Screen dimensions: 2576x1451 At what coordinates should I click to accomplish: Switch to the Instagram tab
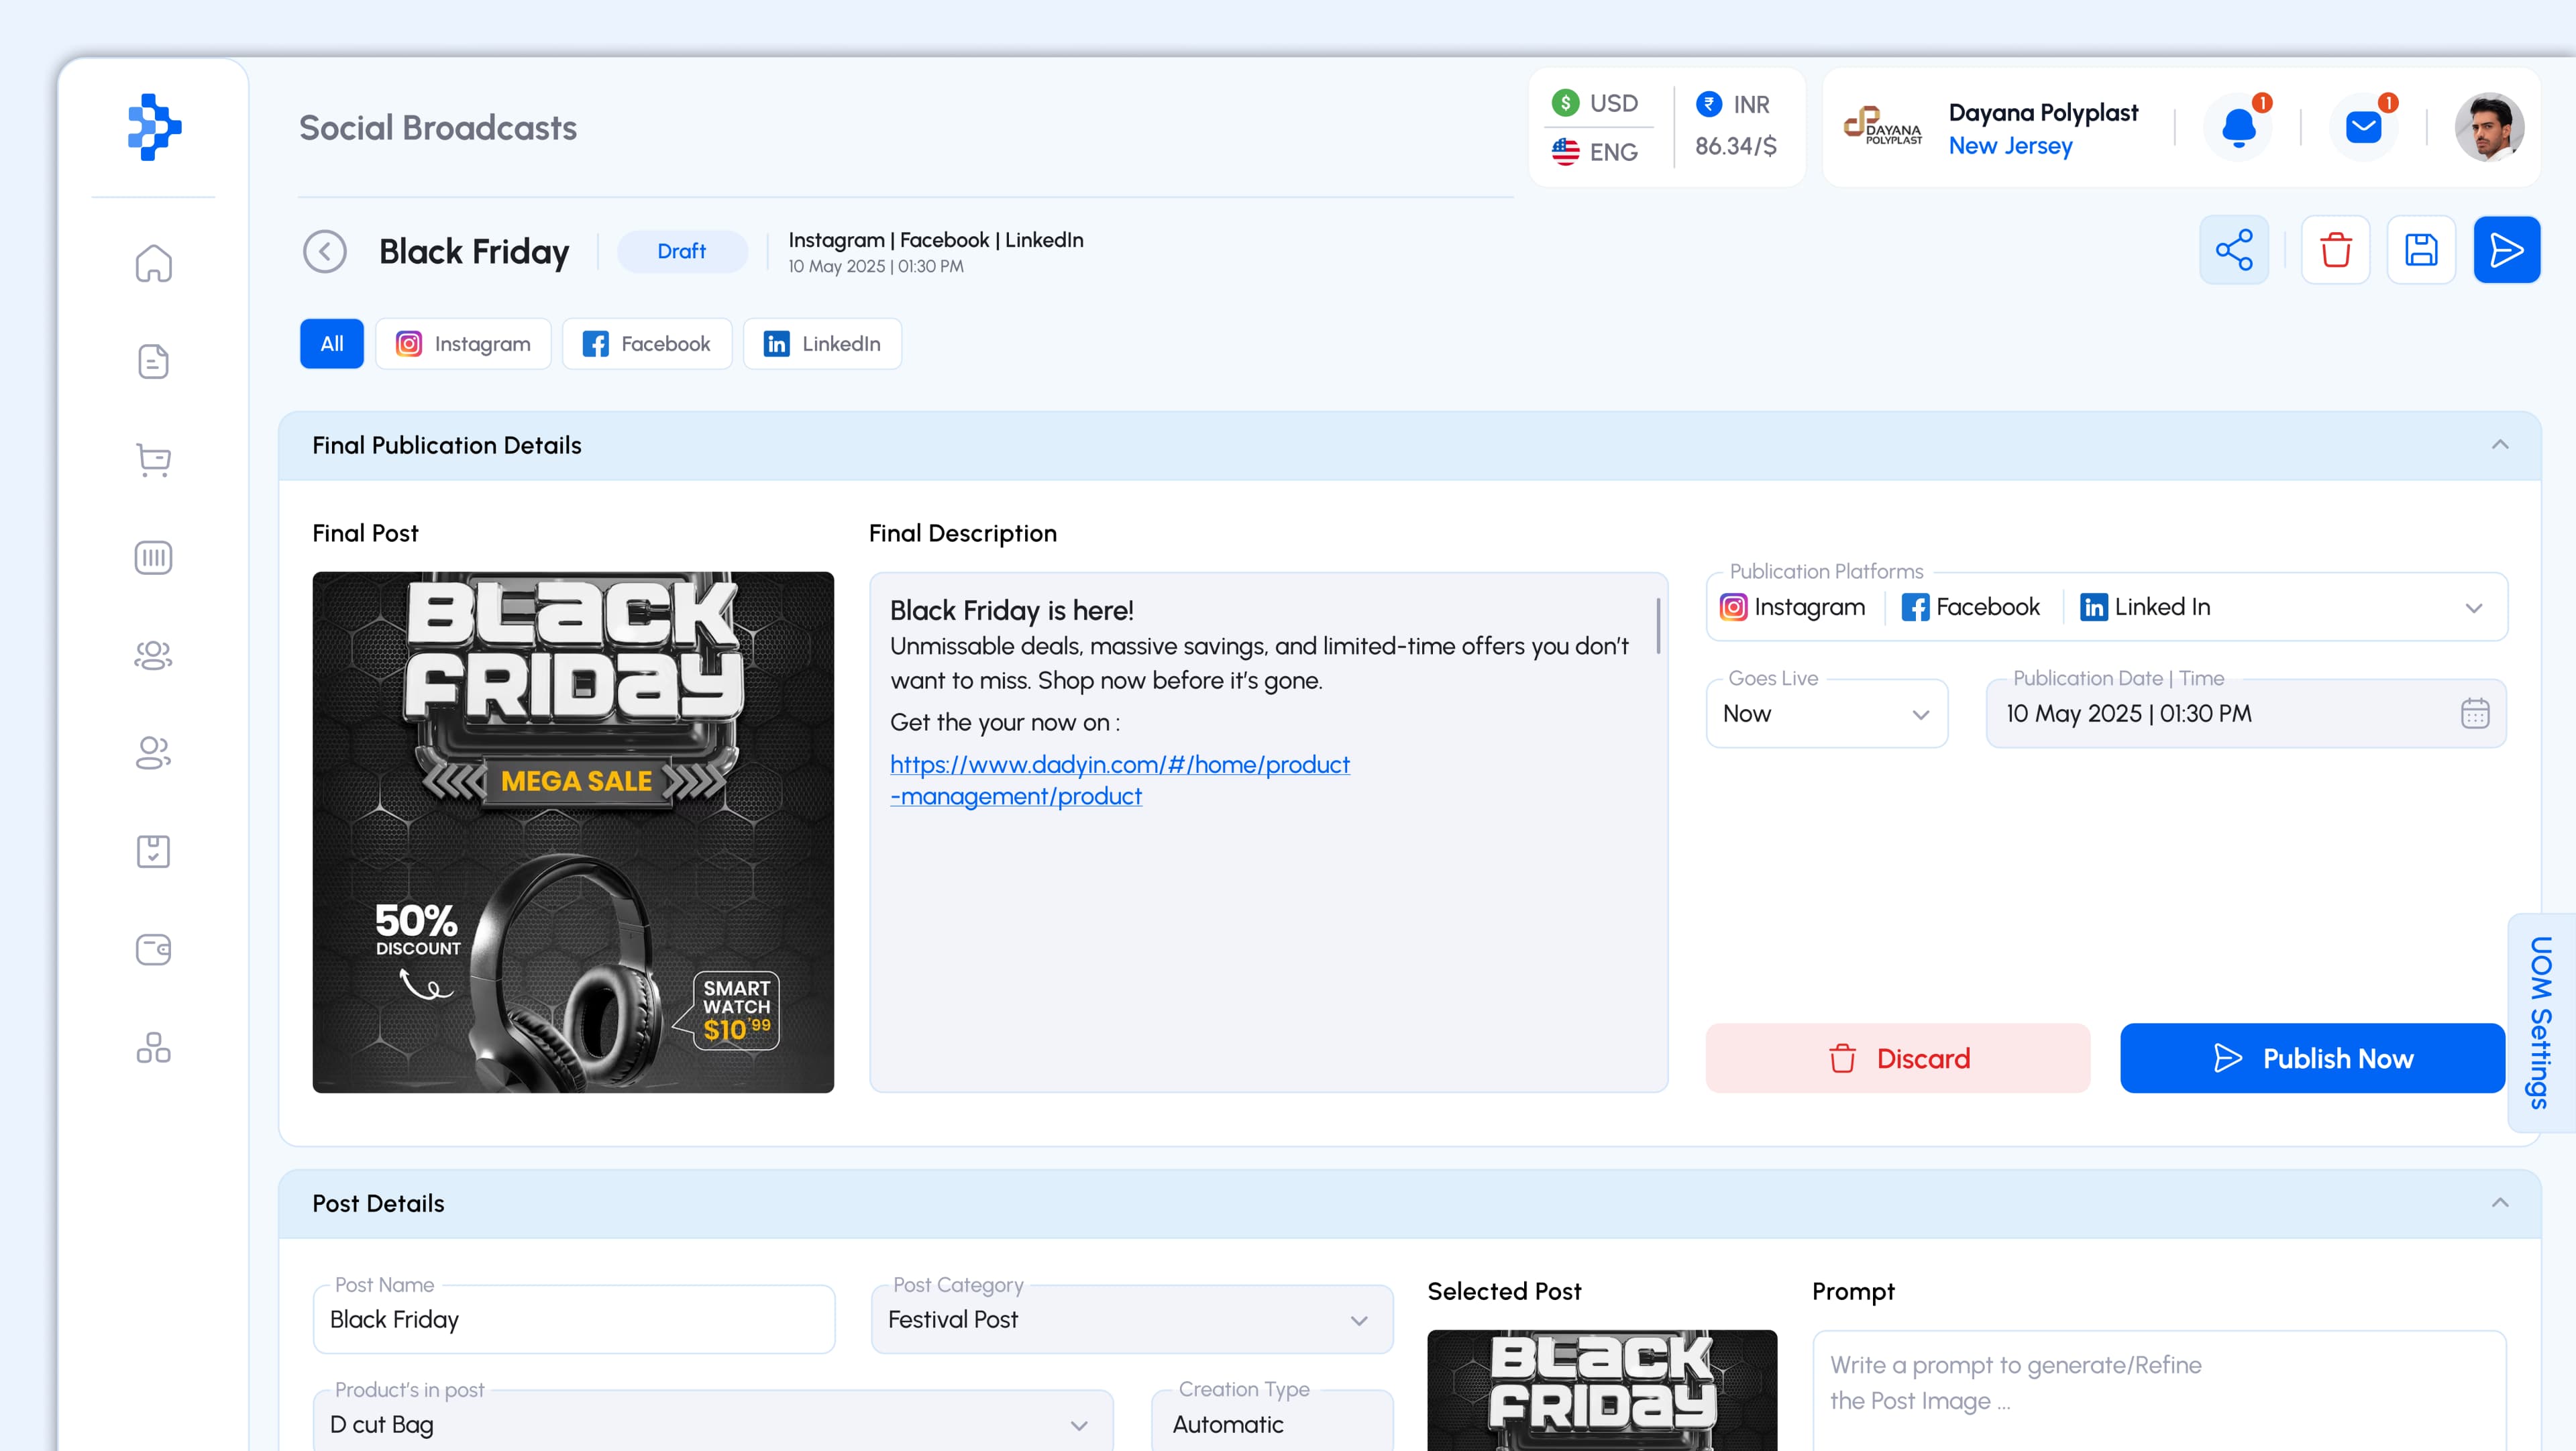coord(463,344)
